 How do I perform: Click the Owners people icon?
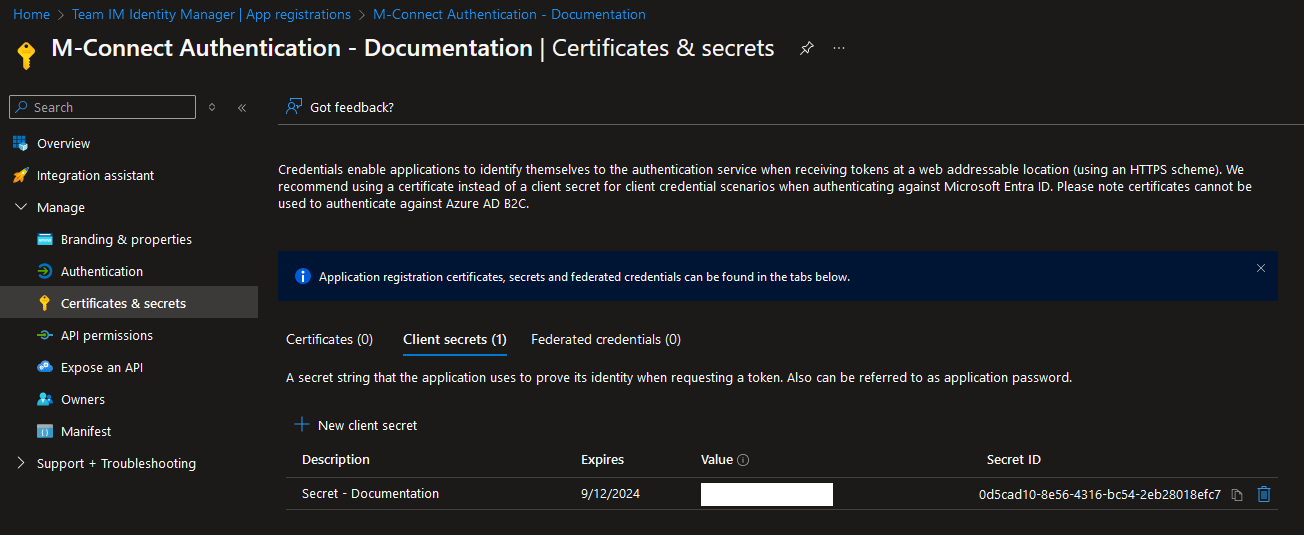44,399
